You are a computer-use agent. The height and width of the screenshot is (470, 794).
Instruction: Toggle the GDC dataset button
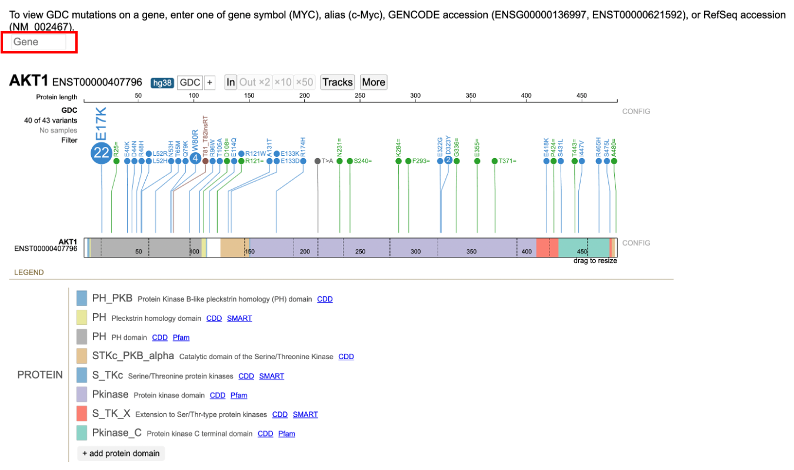click(189, 82)
